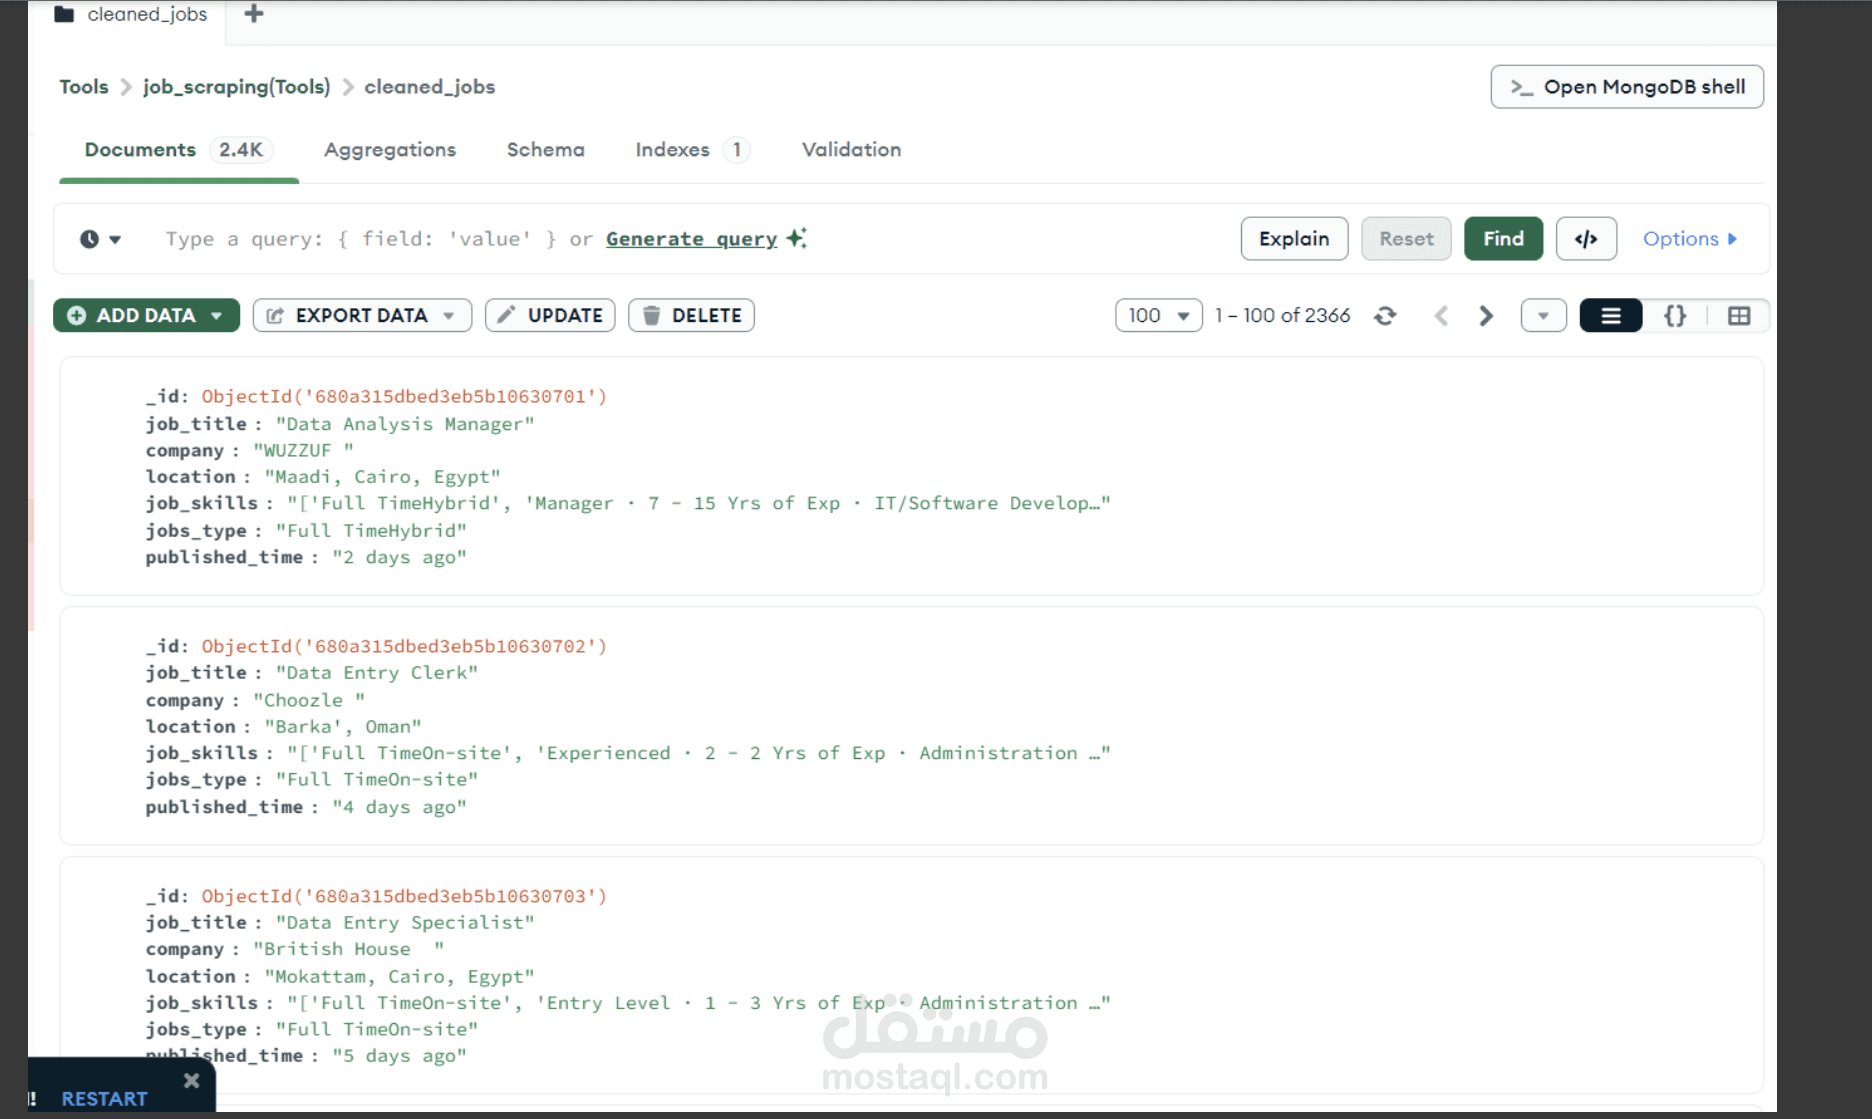Go to previous page of documents
Screen dimensions: 1872x1119
tap(1441, 316)
